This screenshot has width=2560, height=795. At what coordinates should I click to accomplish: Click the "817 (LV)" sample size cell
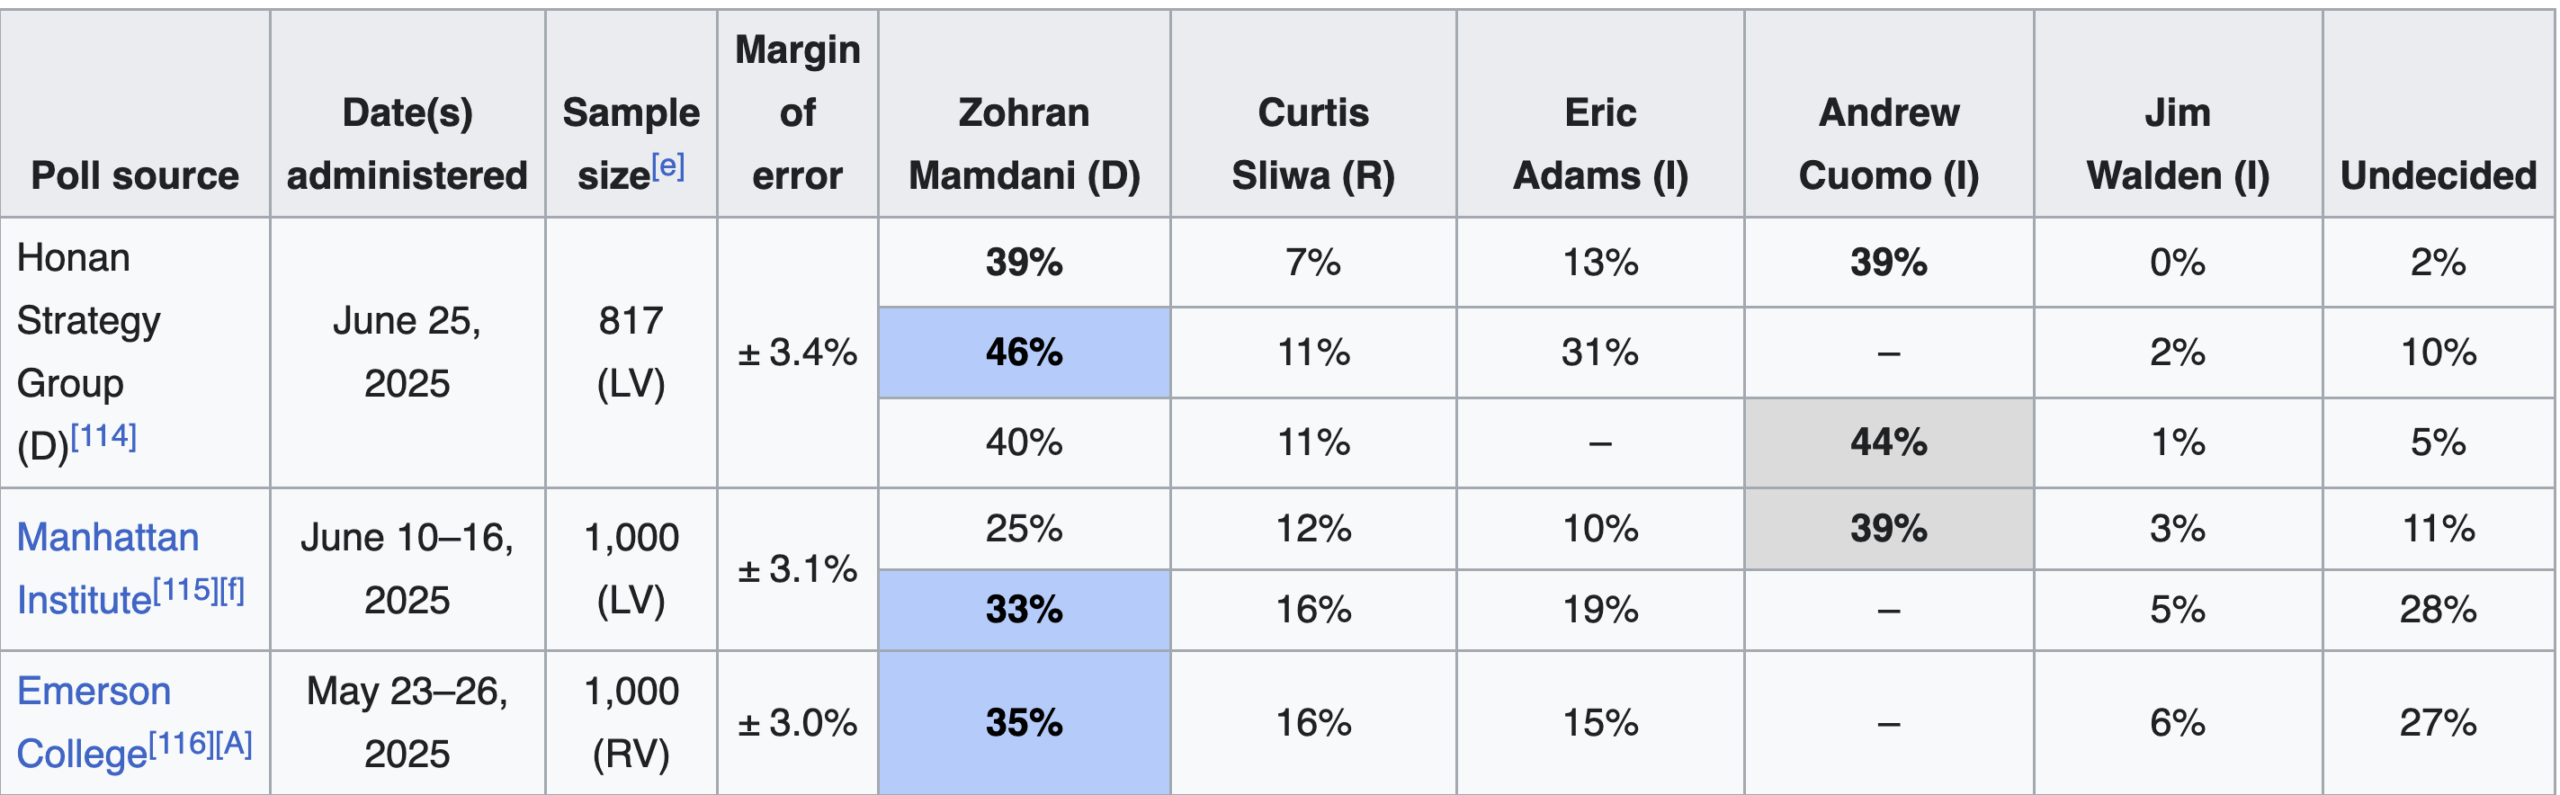point(631,353)
